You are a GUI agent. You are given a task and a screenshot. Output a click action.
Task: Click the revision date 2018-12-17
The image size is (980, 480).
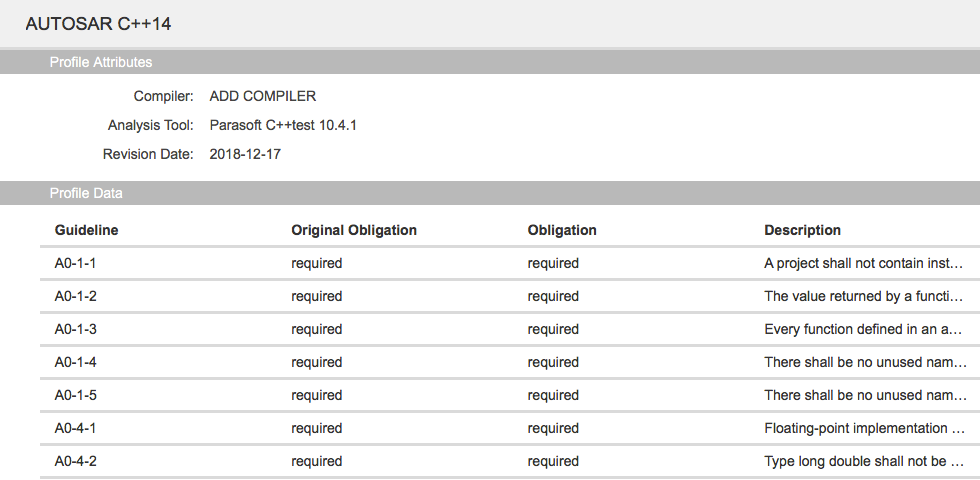point(245,154)
